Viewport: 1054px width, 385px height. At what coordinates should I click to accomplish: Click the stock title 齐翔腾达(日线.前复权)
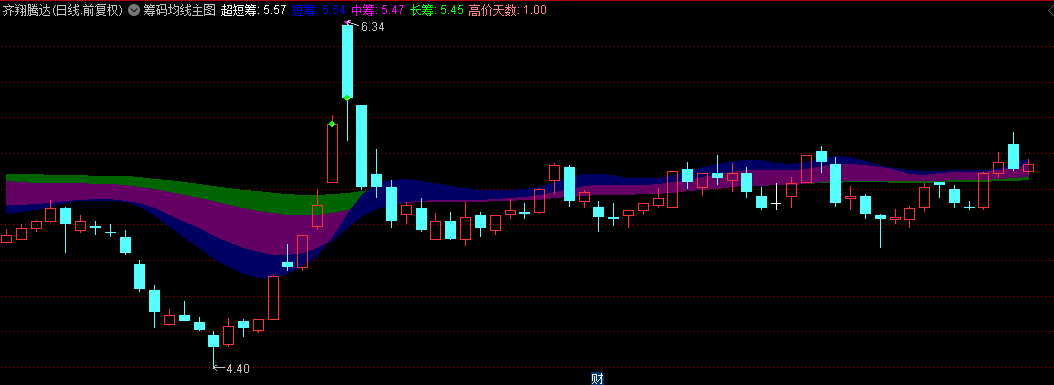click(x=62, y=10)
